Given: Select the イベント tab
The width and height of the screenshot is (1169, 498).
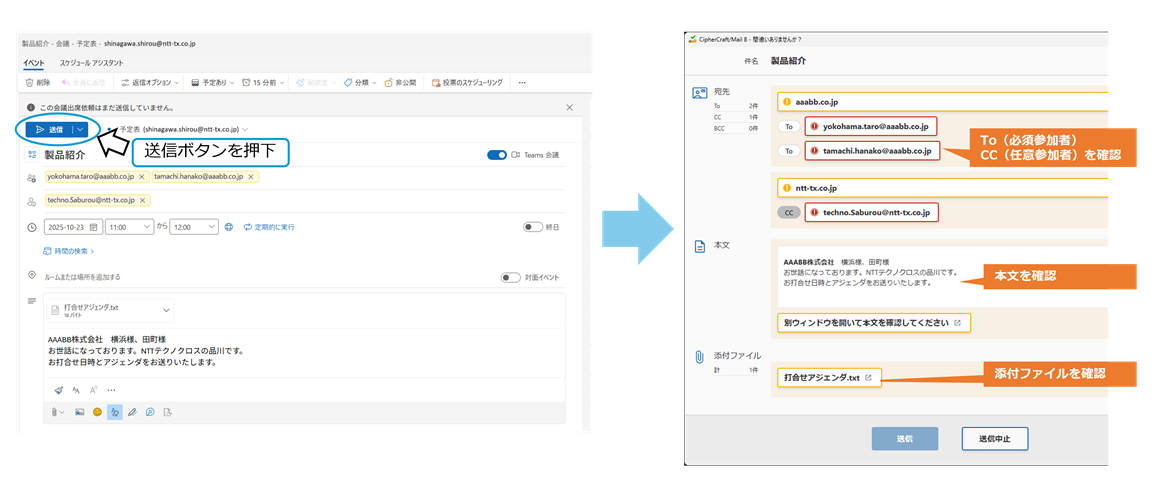Looking at the screenshot, I should pos(33,62).
